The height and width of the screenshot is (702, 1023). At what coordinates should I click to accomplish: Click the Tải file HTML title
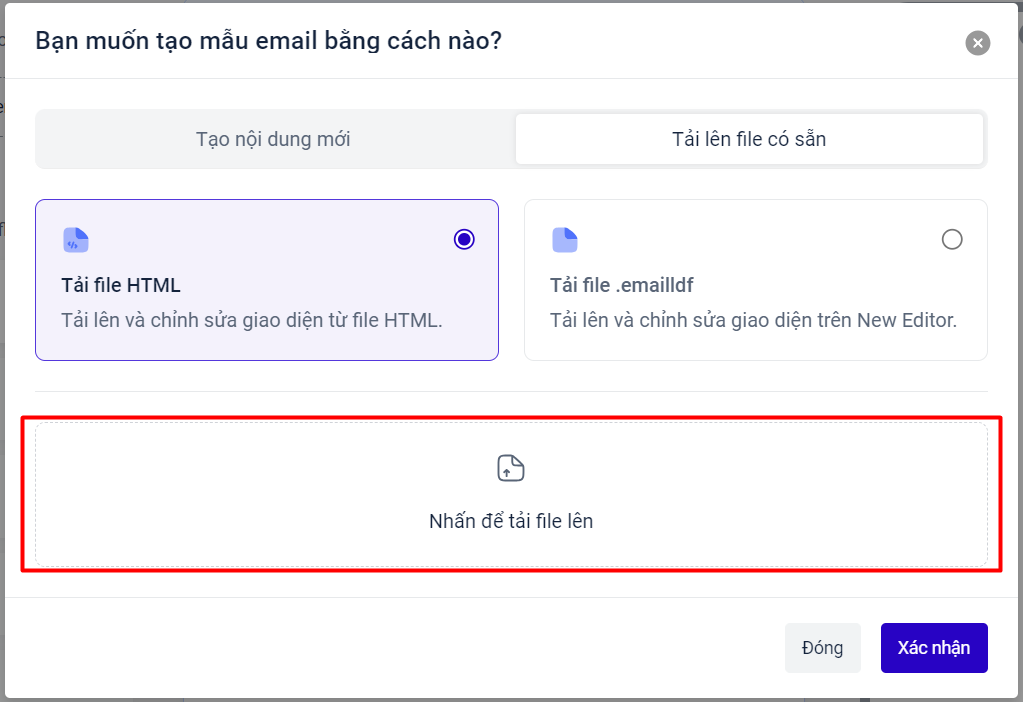121,285
